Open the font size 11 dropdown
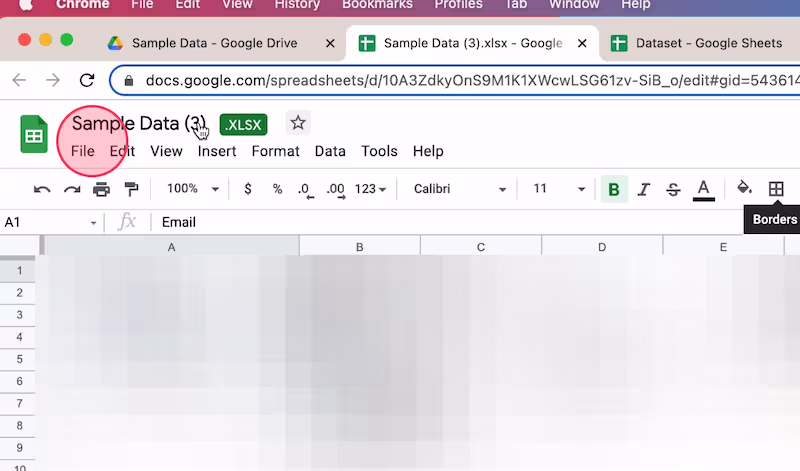 559,189
